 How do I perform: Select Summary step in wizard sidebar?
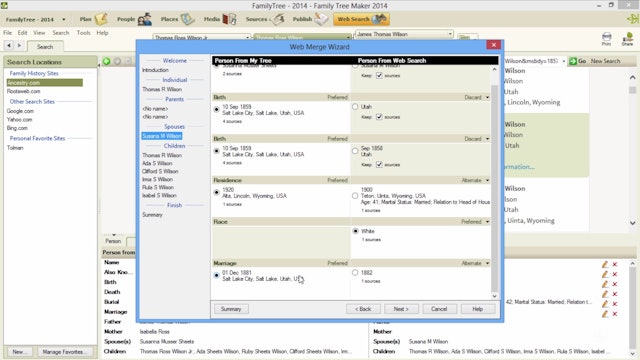[152, 215]
